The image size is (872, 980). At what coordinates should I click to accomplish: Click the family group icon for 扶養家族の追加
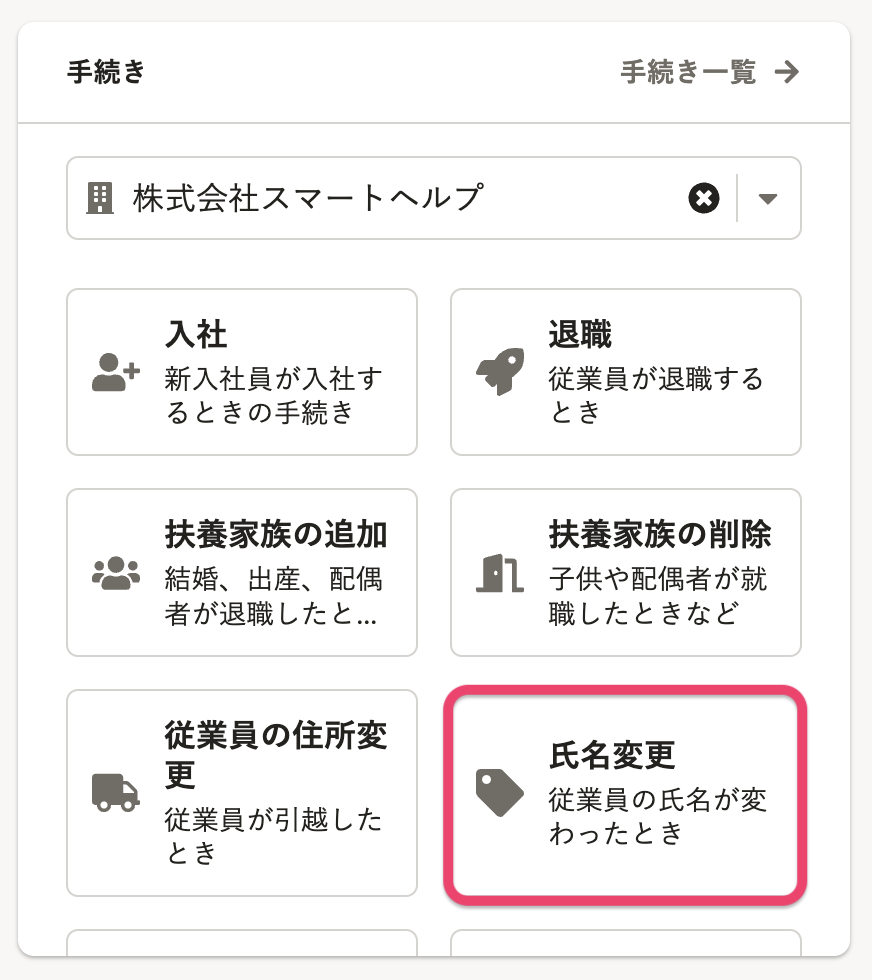pos(115,572)
